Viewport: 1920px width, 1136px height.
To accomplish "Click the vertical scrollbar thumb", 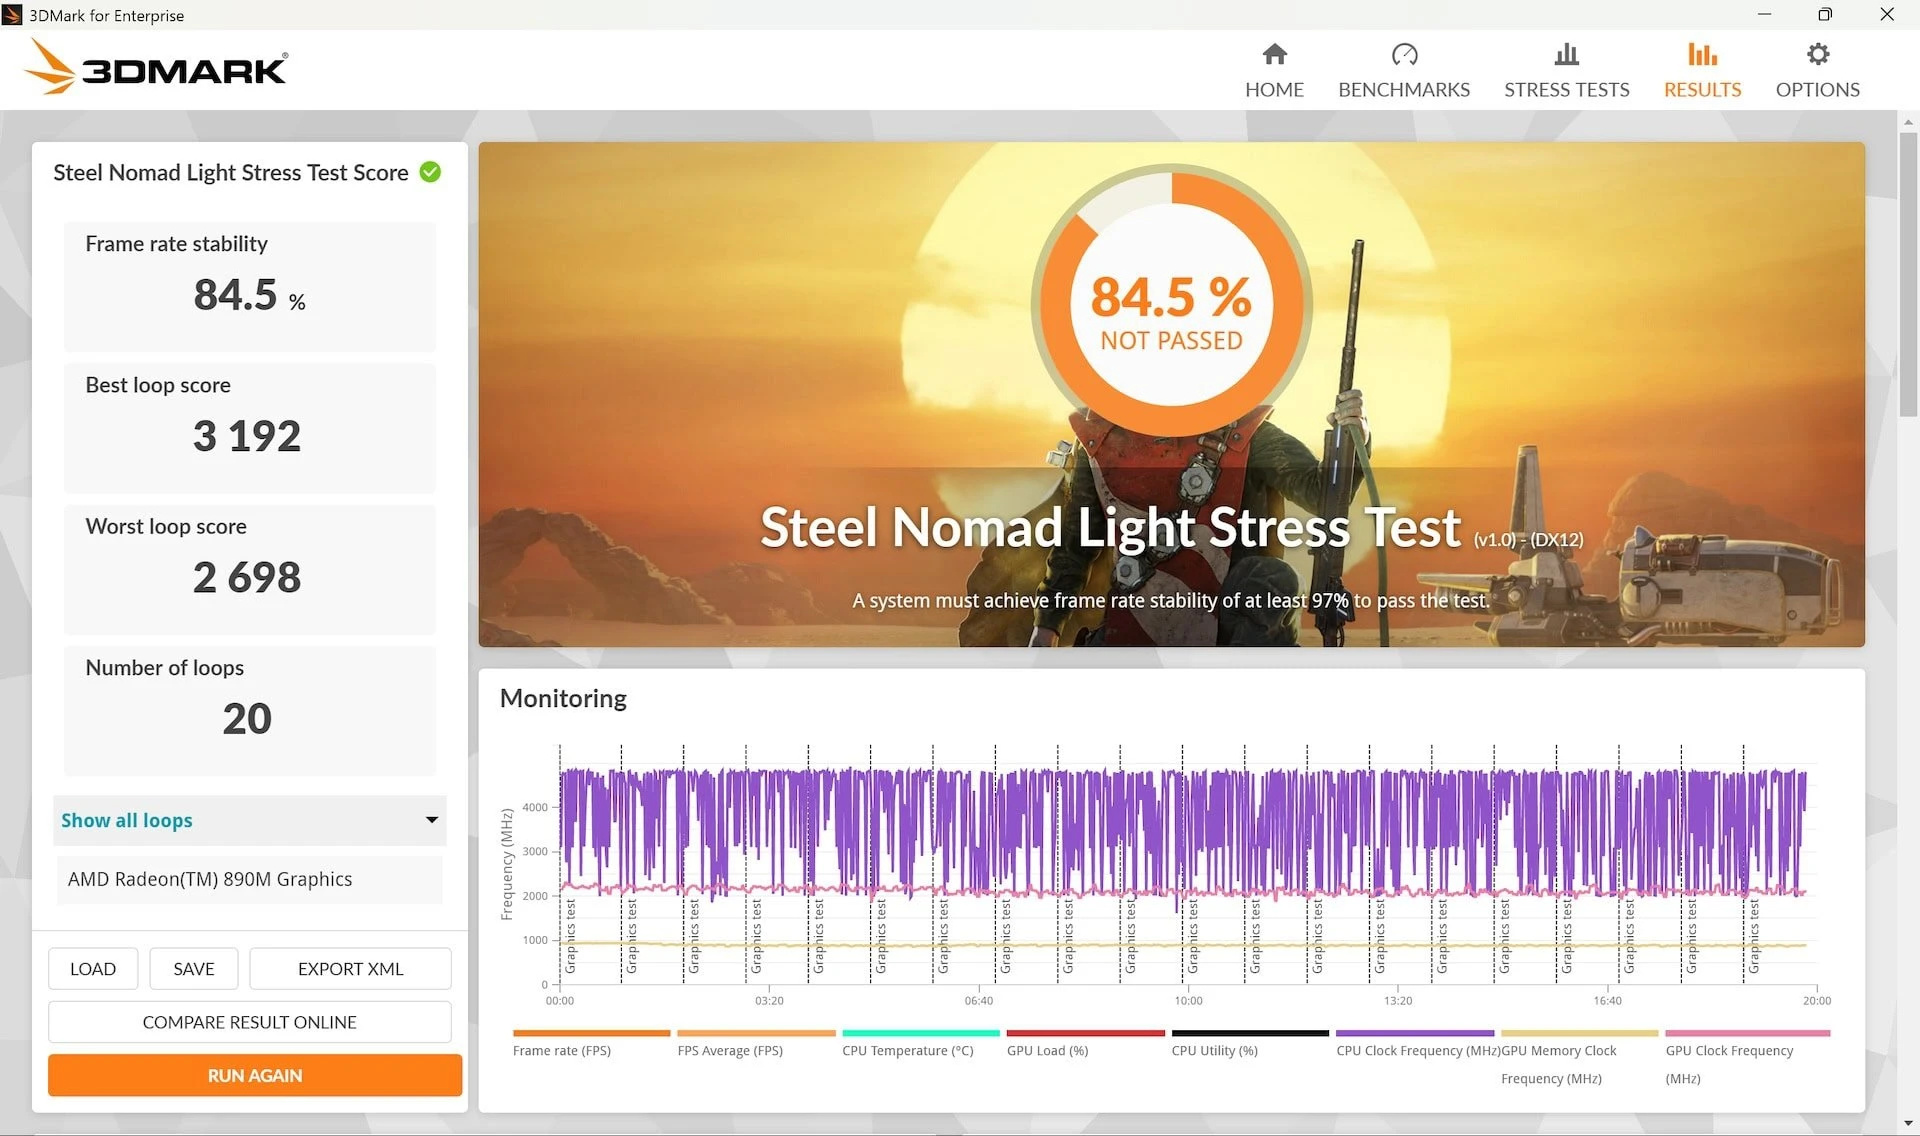I will pos(1908,275).
